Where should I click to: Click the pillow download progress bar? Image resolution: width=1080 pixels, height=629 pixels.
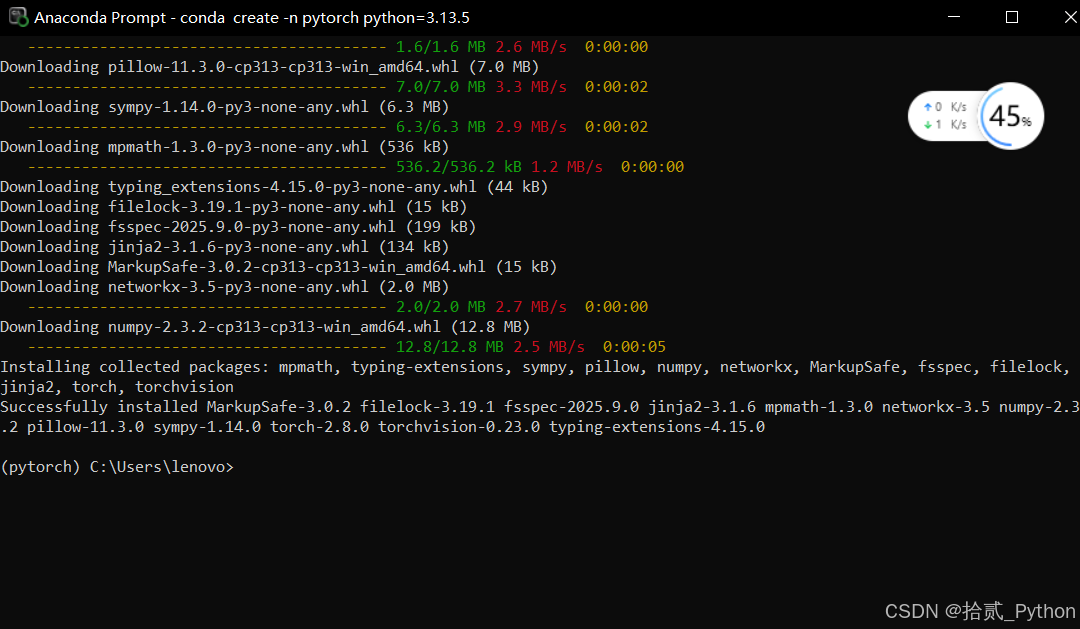point(207,87)
